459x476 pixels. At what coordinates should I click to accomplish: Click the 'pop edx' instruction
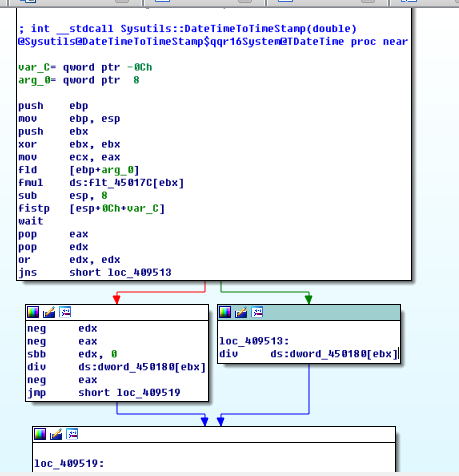pyautogui.click(x=53, y=247)
